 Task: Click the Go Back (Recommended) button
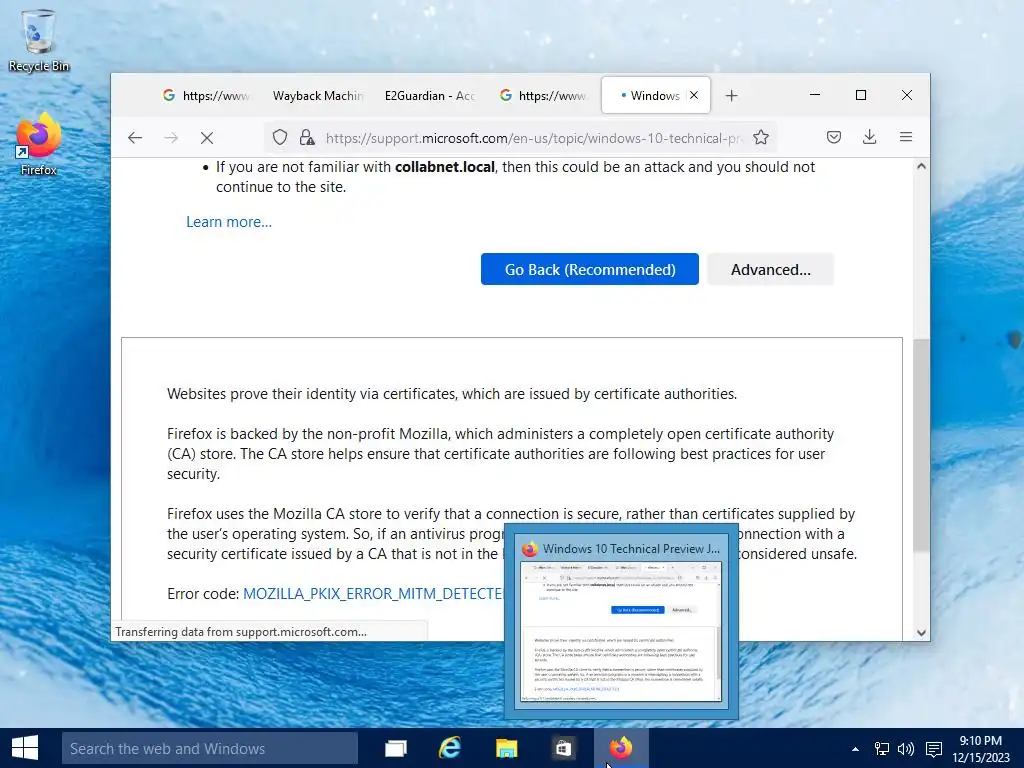(590, 269)
